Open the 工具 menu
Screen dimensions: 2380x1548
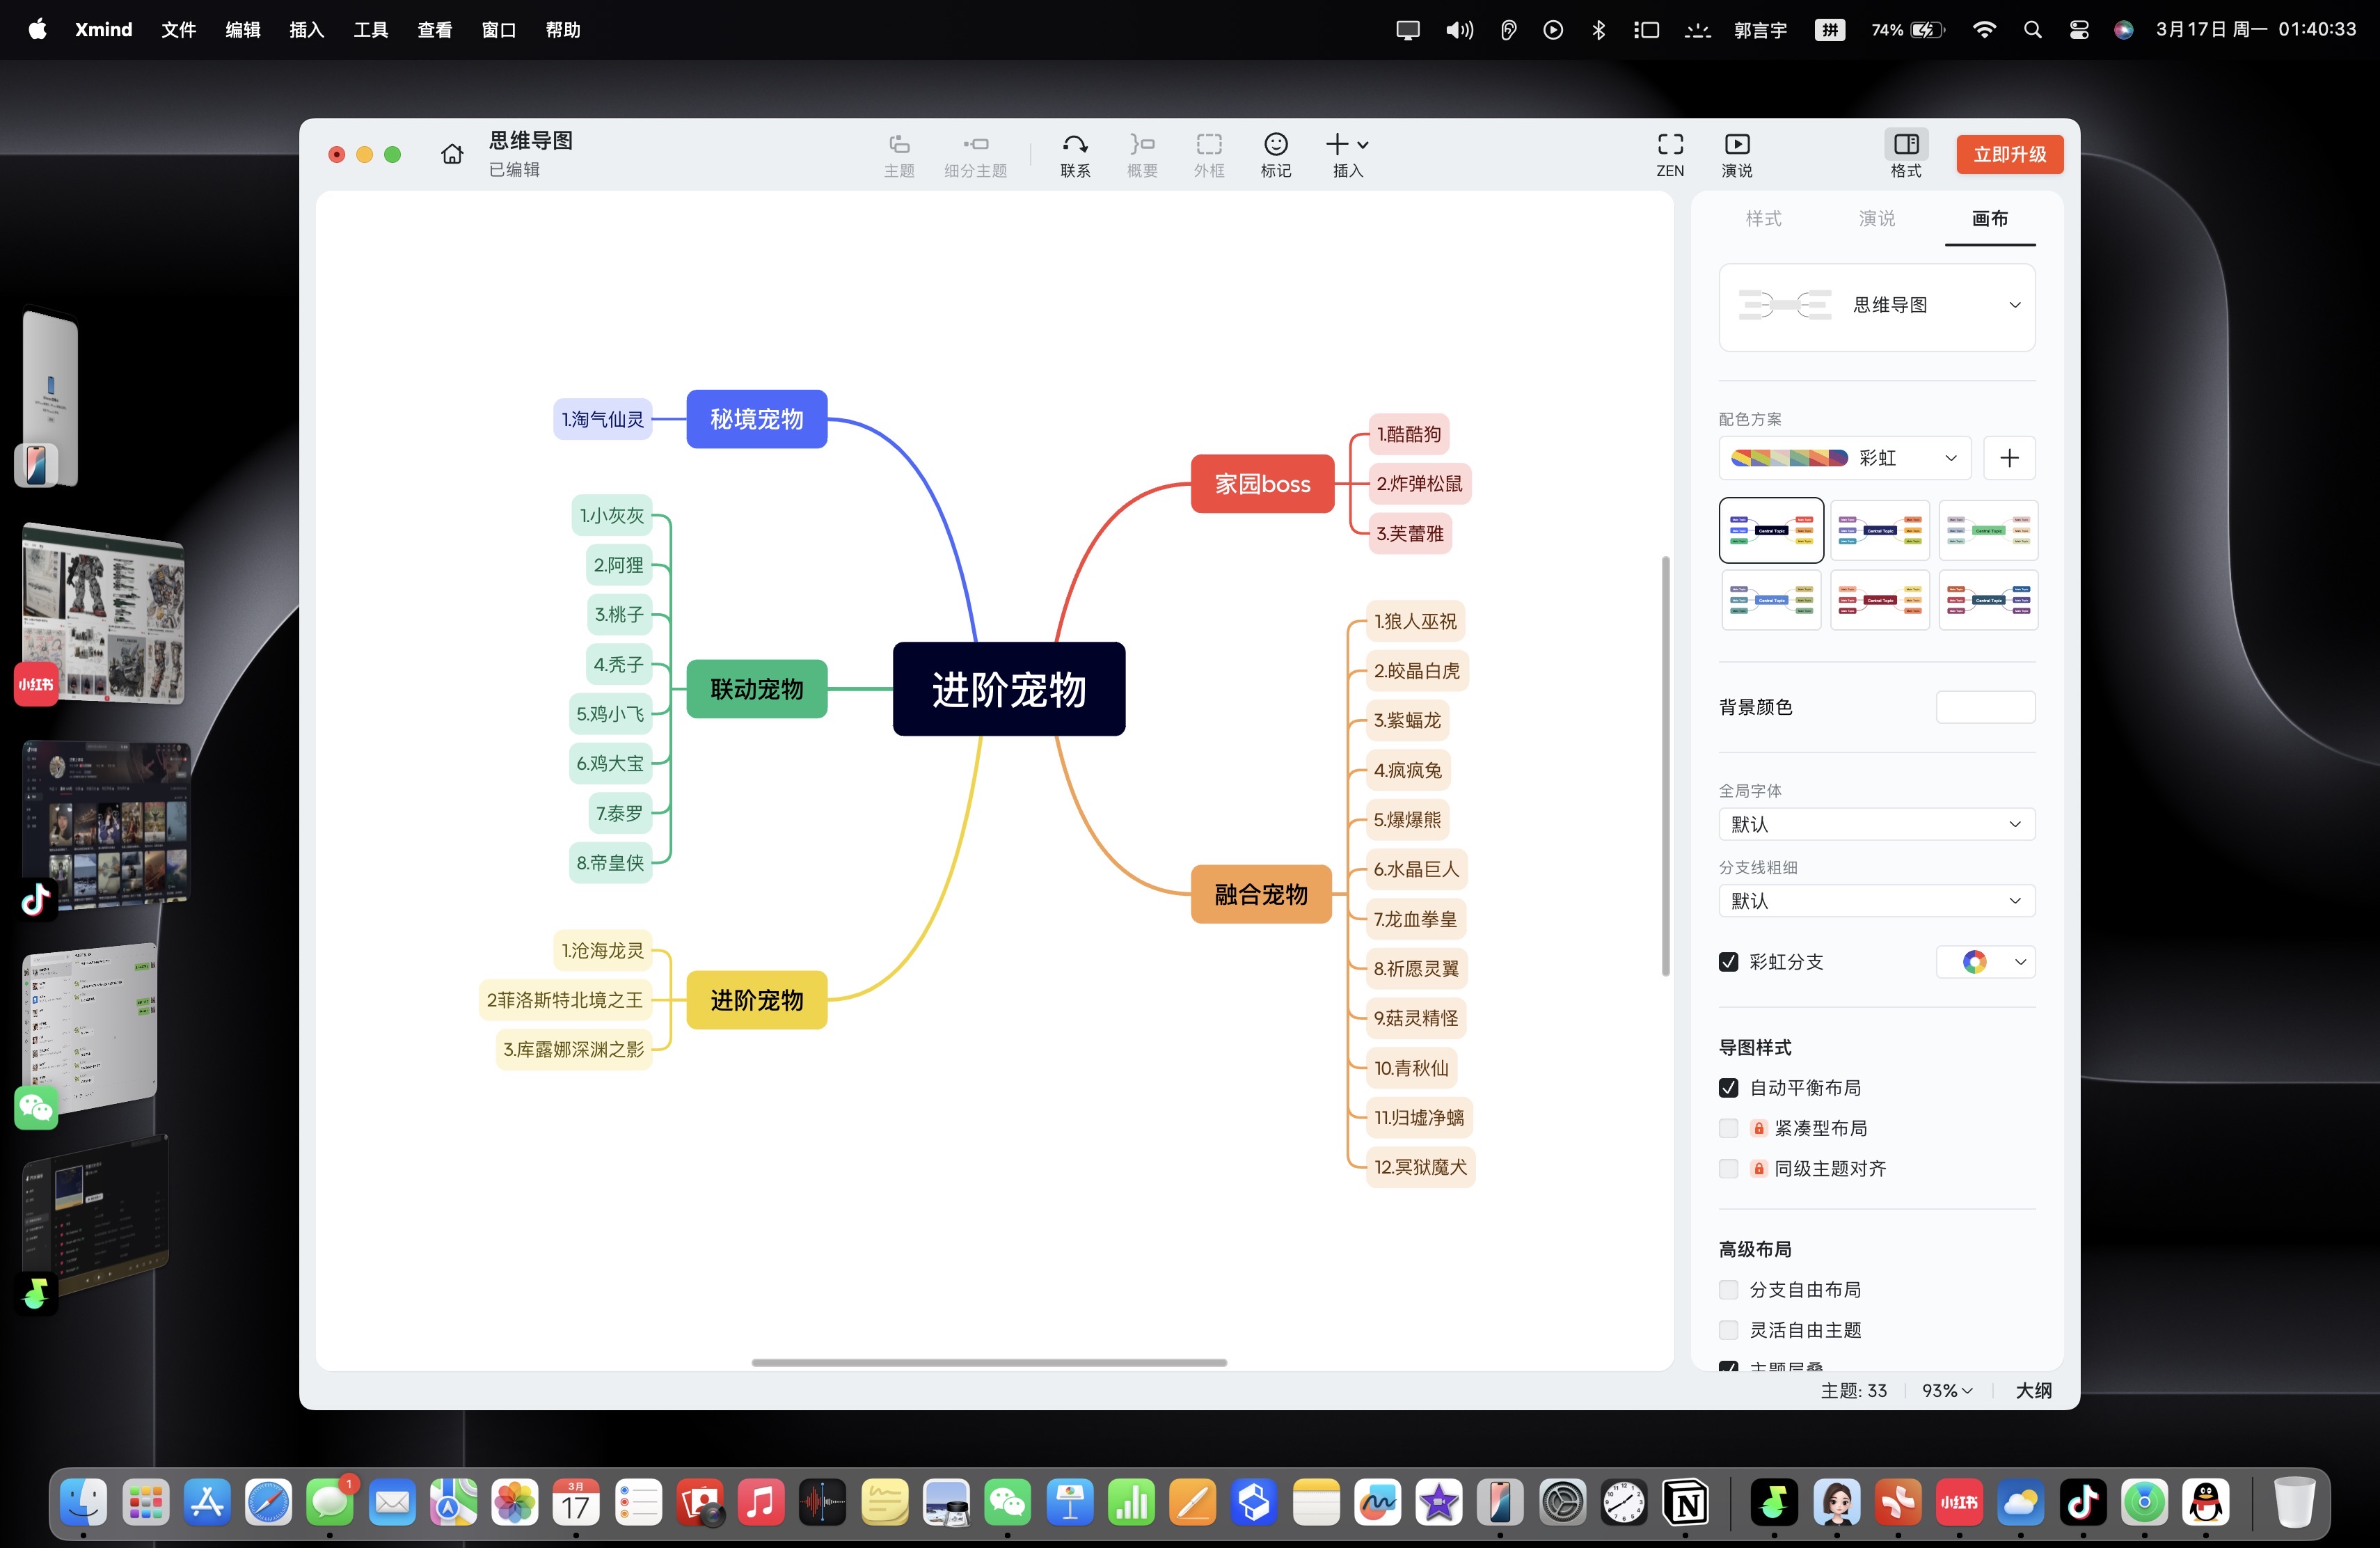(370, 30)
